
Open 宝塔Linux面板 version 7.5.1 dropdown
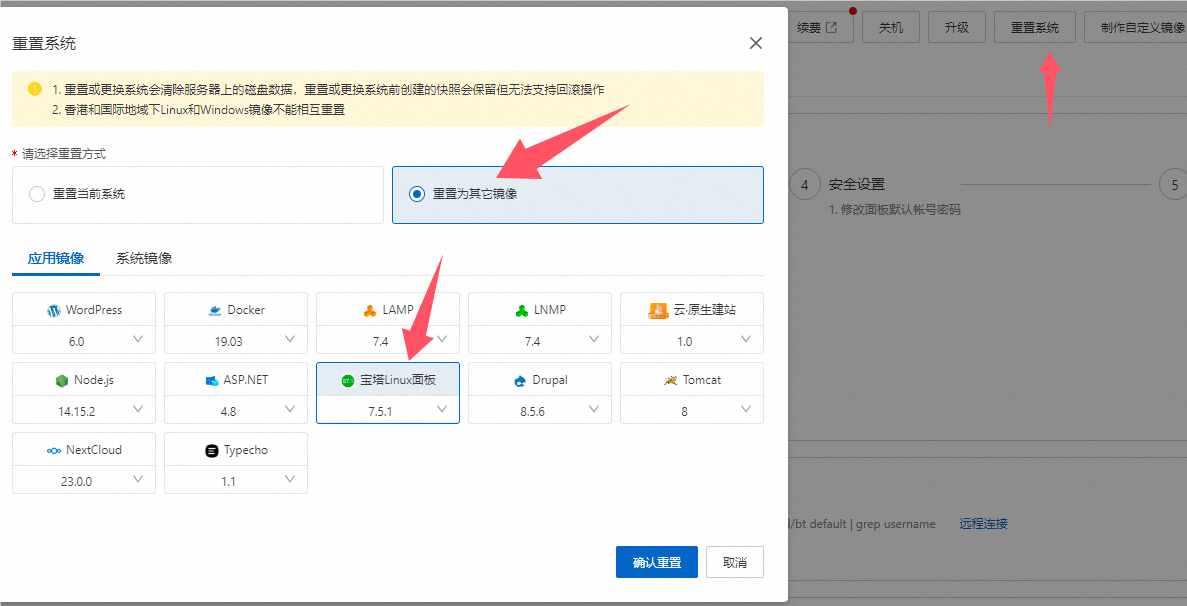click(x=388, y=411)
